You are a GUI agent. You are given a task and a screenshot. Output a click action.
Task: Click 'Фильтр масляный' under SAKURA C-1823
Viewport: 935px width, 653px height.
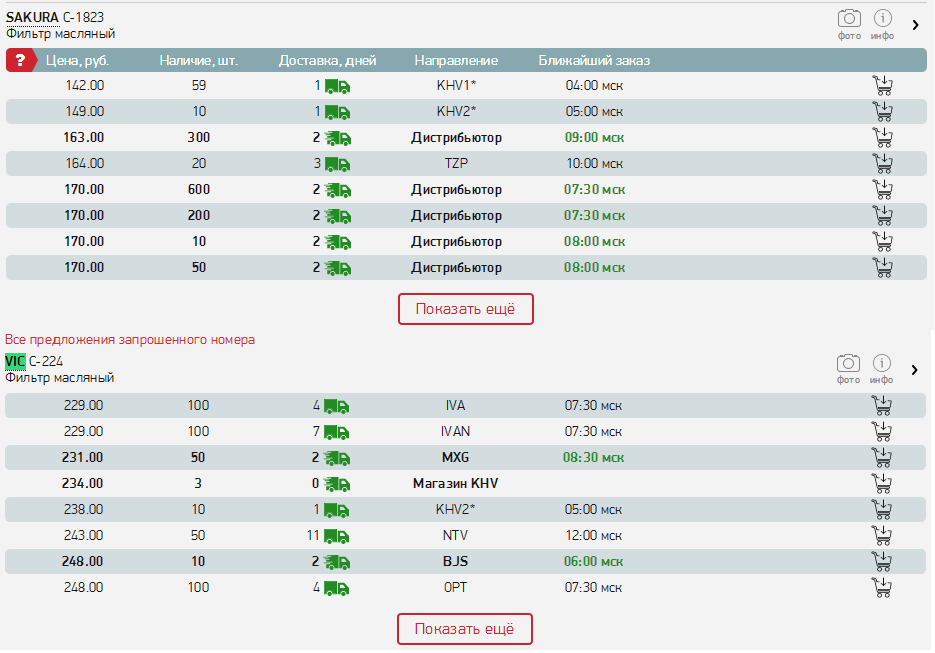61,33
